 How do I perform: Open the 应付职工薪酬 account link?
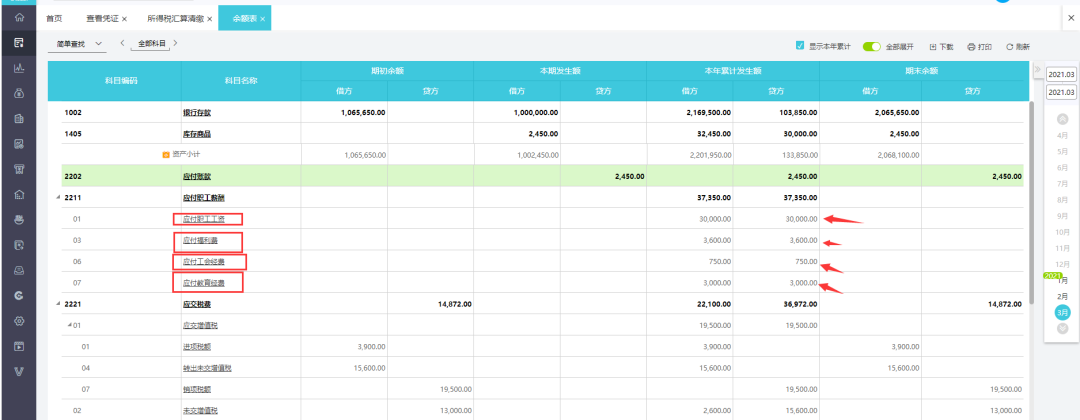pyautogui.click(x=203, y=198)
